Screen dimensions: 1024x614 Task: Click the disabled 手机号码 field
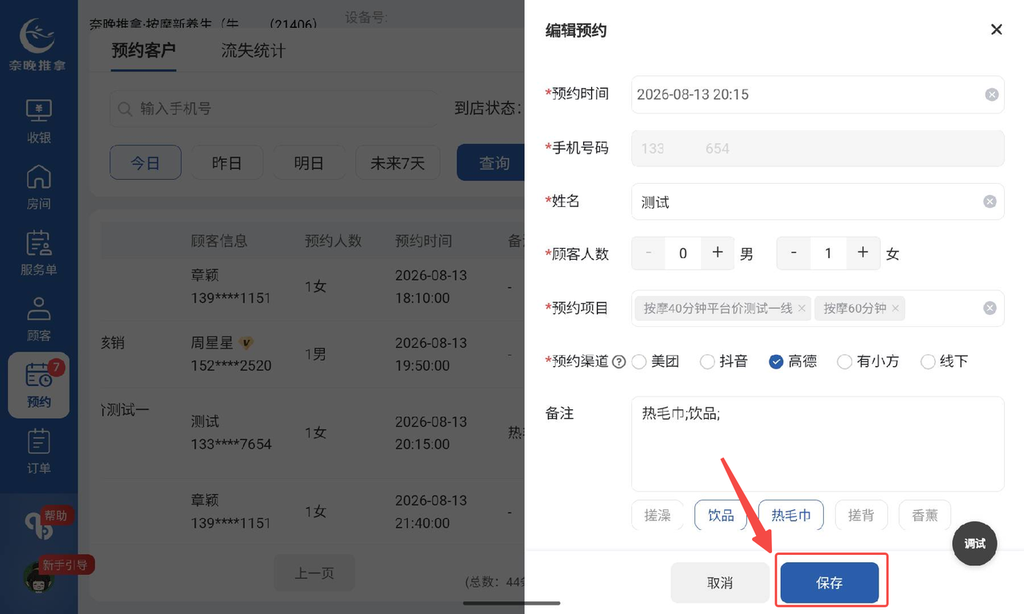pyautogui.click(x=817, y=148)
